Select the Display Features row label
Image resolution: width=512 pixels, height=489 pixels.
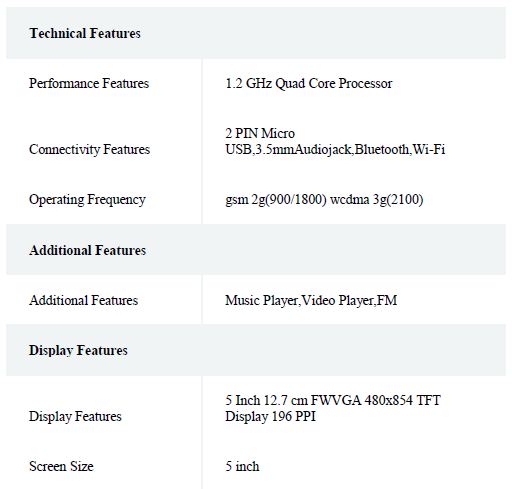tap(75, 416)
